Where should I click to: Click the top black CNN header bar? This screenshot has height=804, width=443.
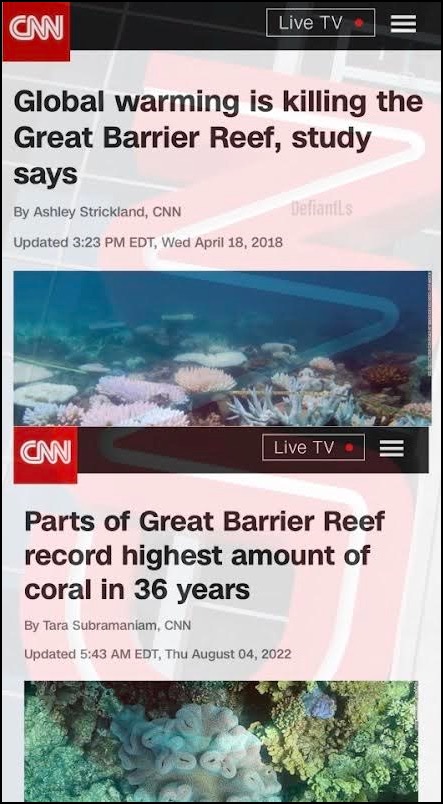point(222,26)
